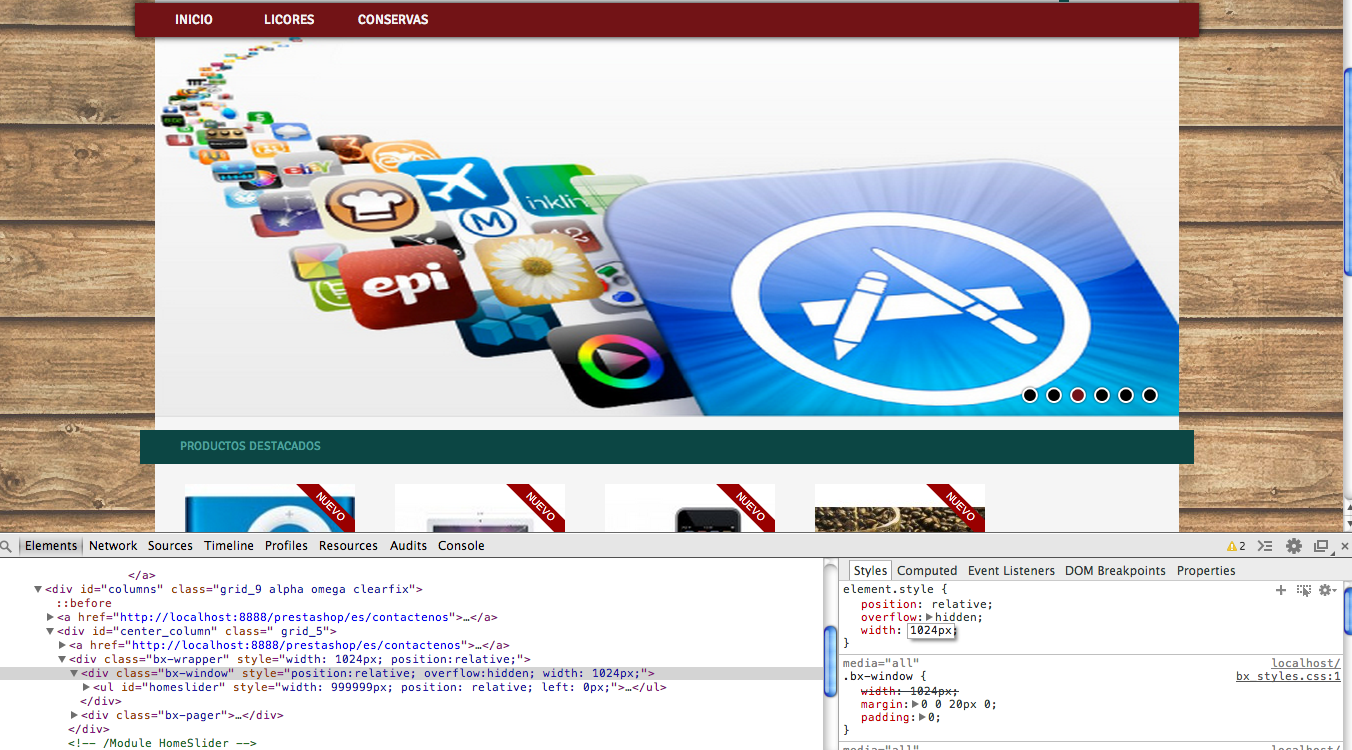Click the App Store slider banner image
Image resolution: width=1352 pixels, height=750 pixels.
pos(667,227)
